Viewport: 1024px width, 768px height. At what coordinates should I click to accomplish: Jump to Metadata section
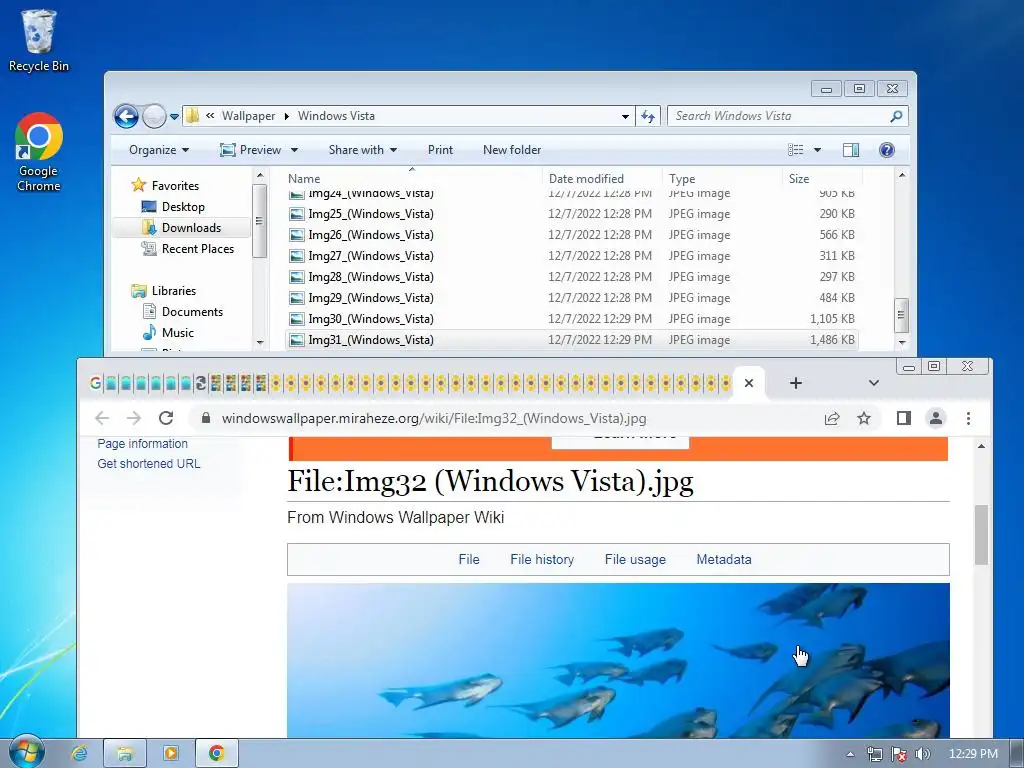click(724, 560)
